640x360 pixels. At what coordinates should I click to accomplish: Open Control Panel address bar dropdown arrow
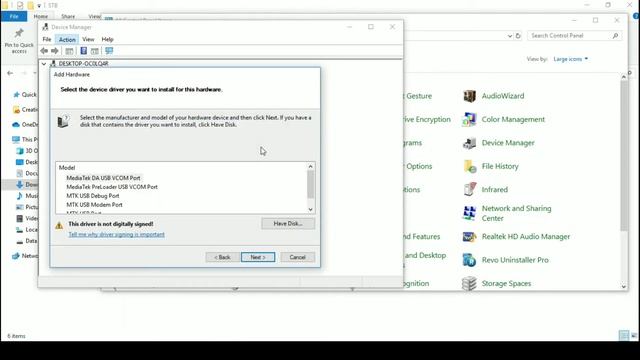click(x=510, y=36)
